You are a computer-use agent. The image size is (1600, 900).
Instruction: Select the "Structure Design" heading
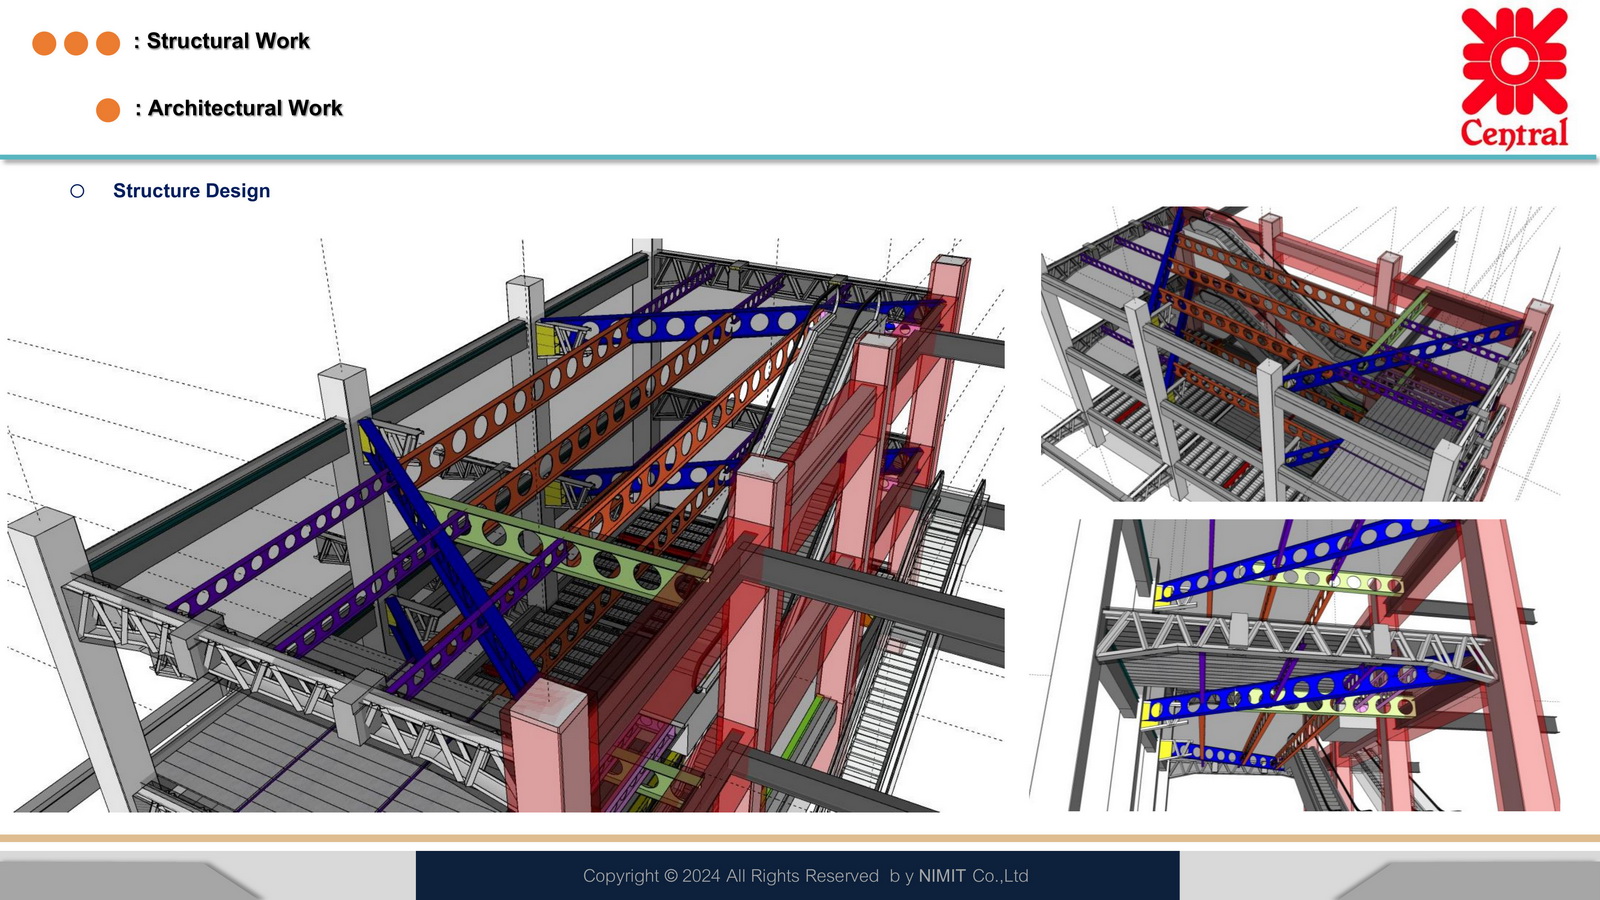pos(191,191)
